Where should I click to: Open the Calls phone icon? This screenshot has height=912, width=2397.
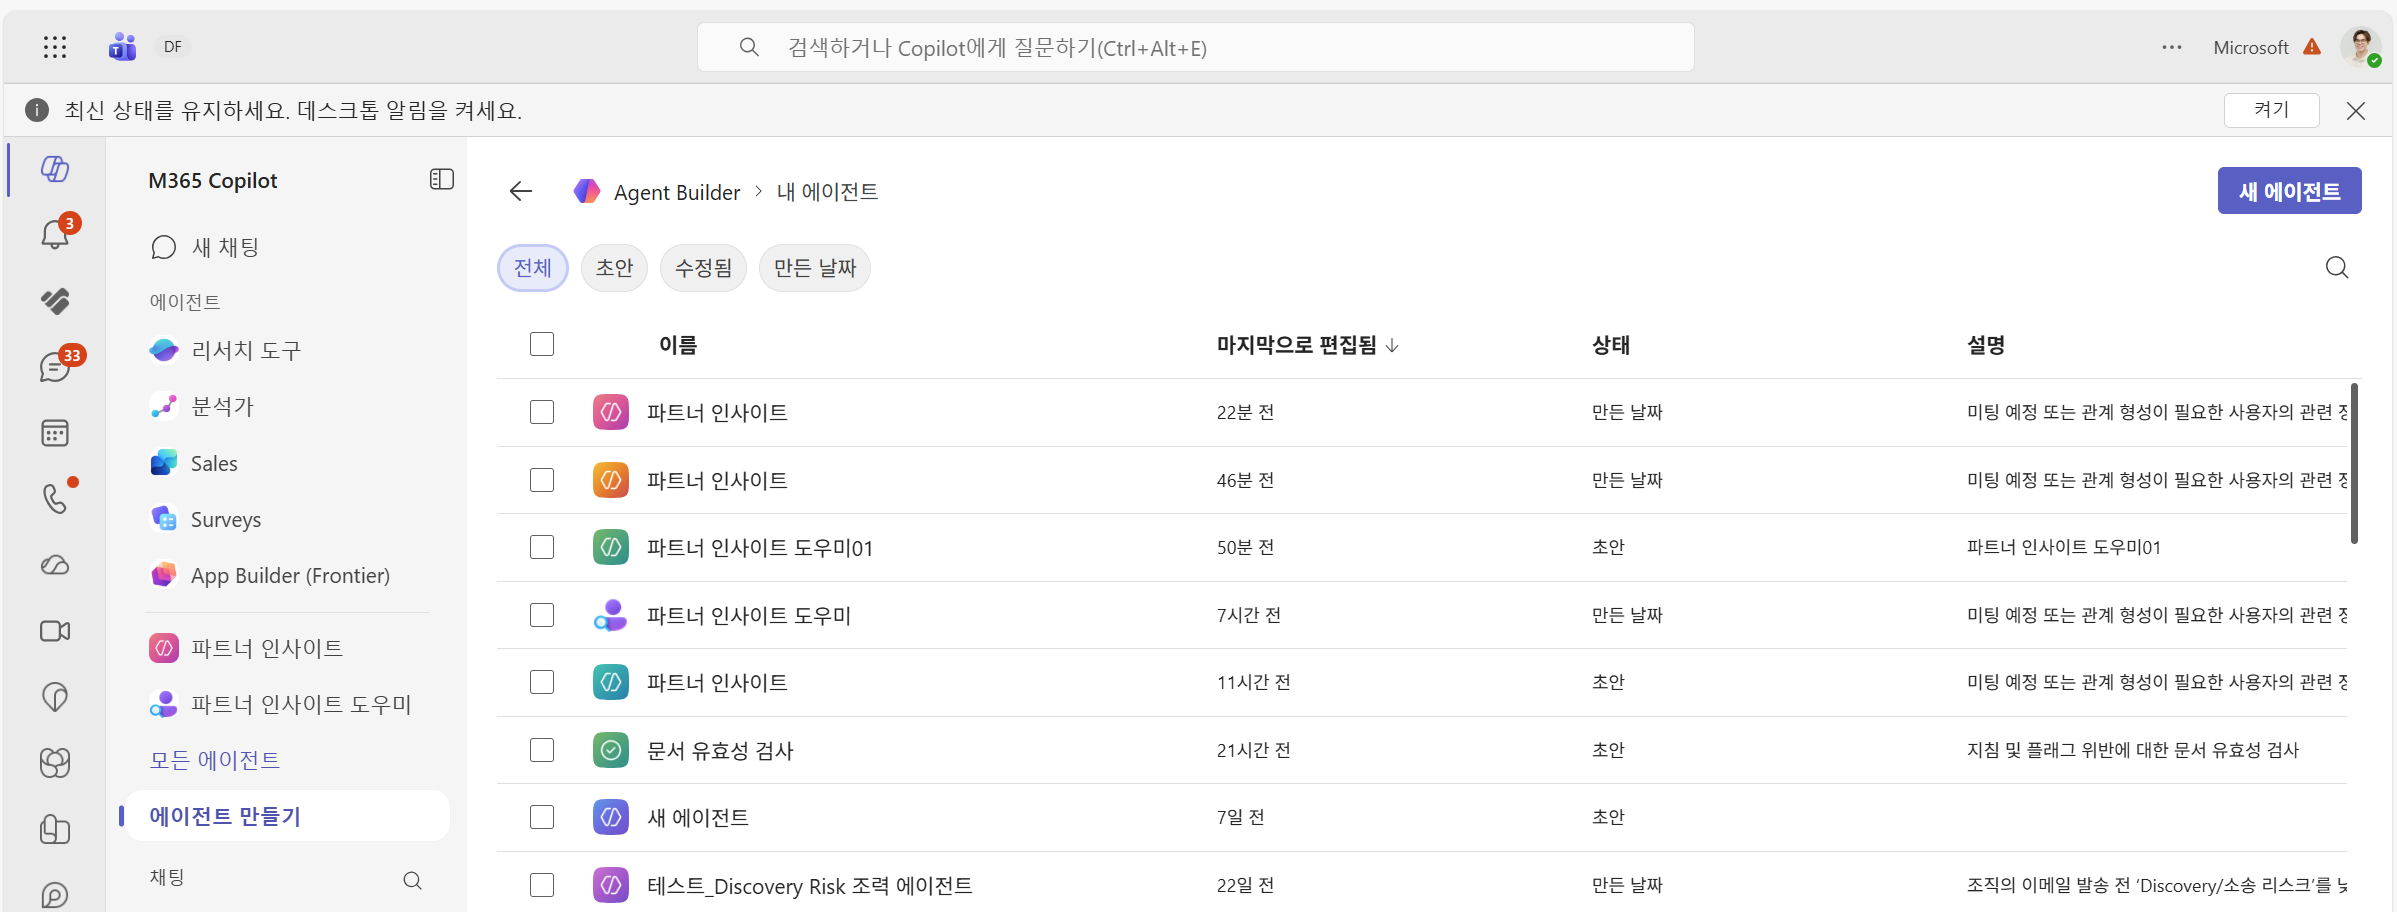[55, 499]
